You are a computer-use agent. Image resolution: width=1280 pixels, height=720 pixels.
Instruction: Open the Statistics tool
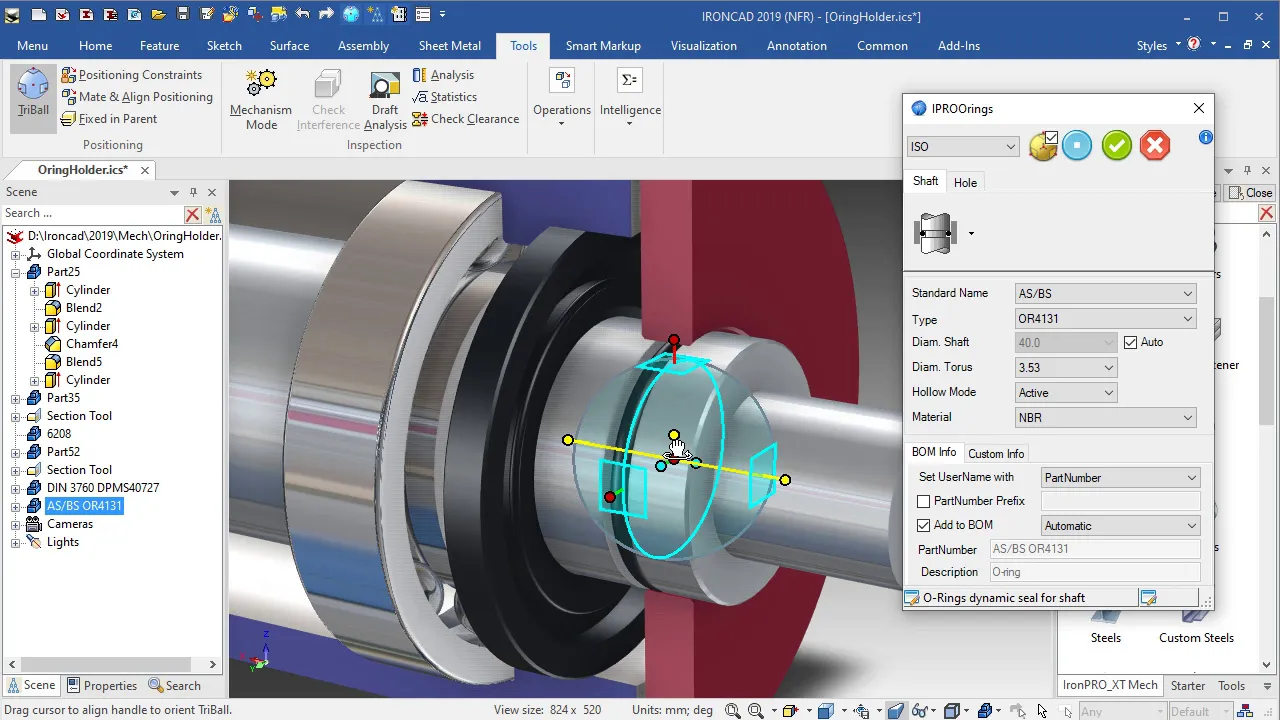(445, 97)
